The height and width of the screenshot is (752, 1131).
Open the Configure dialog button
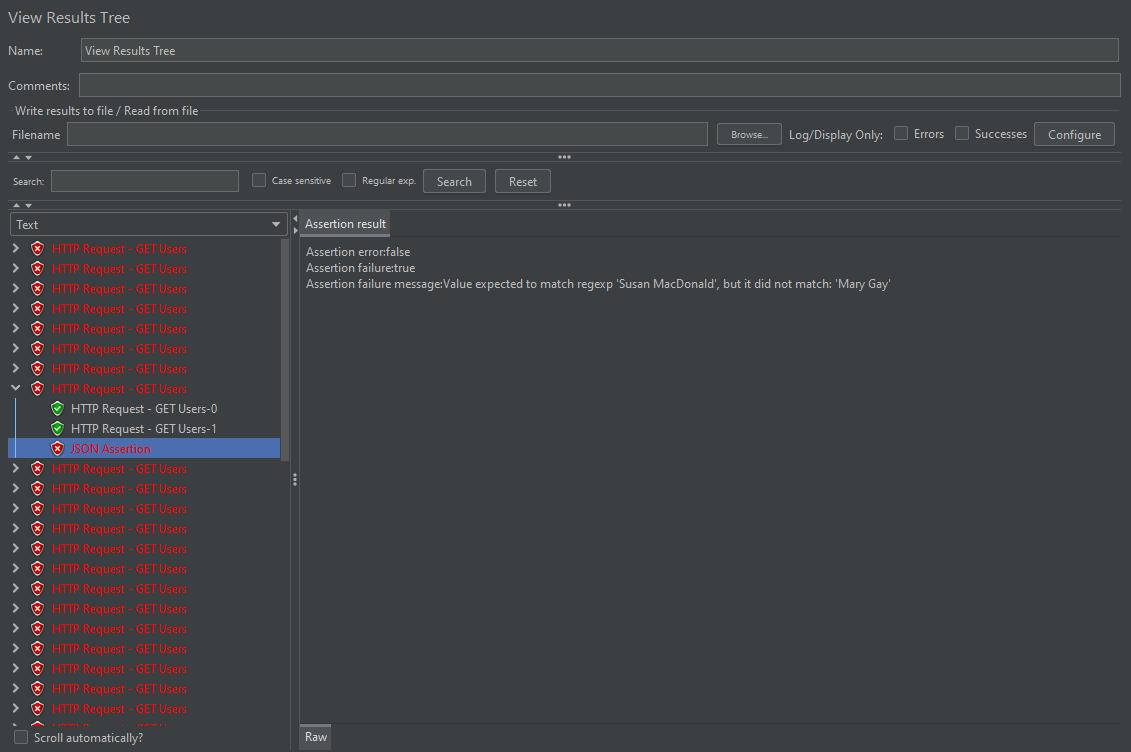pos(1074,134)
